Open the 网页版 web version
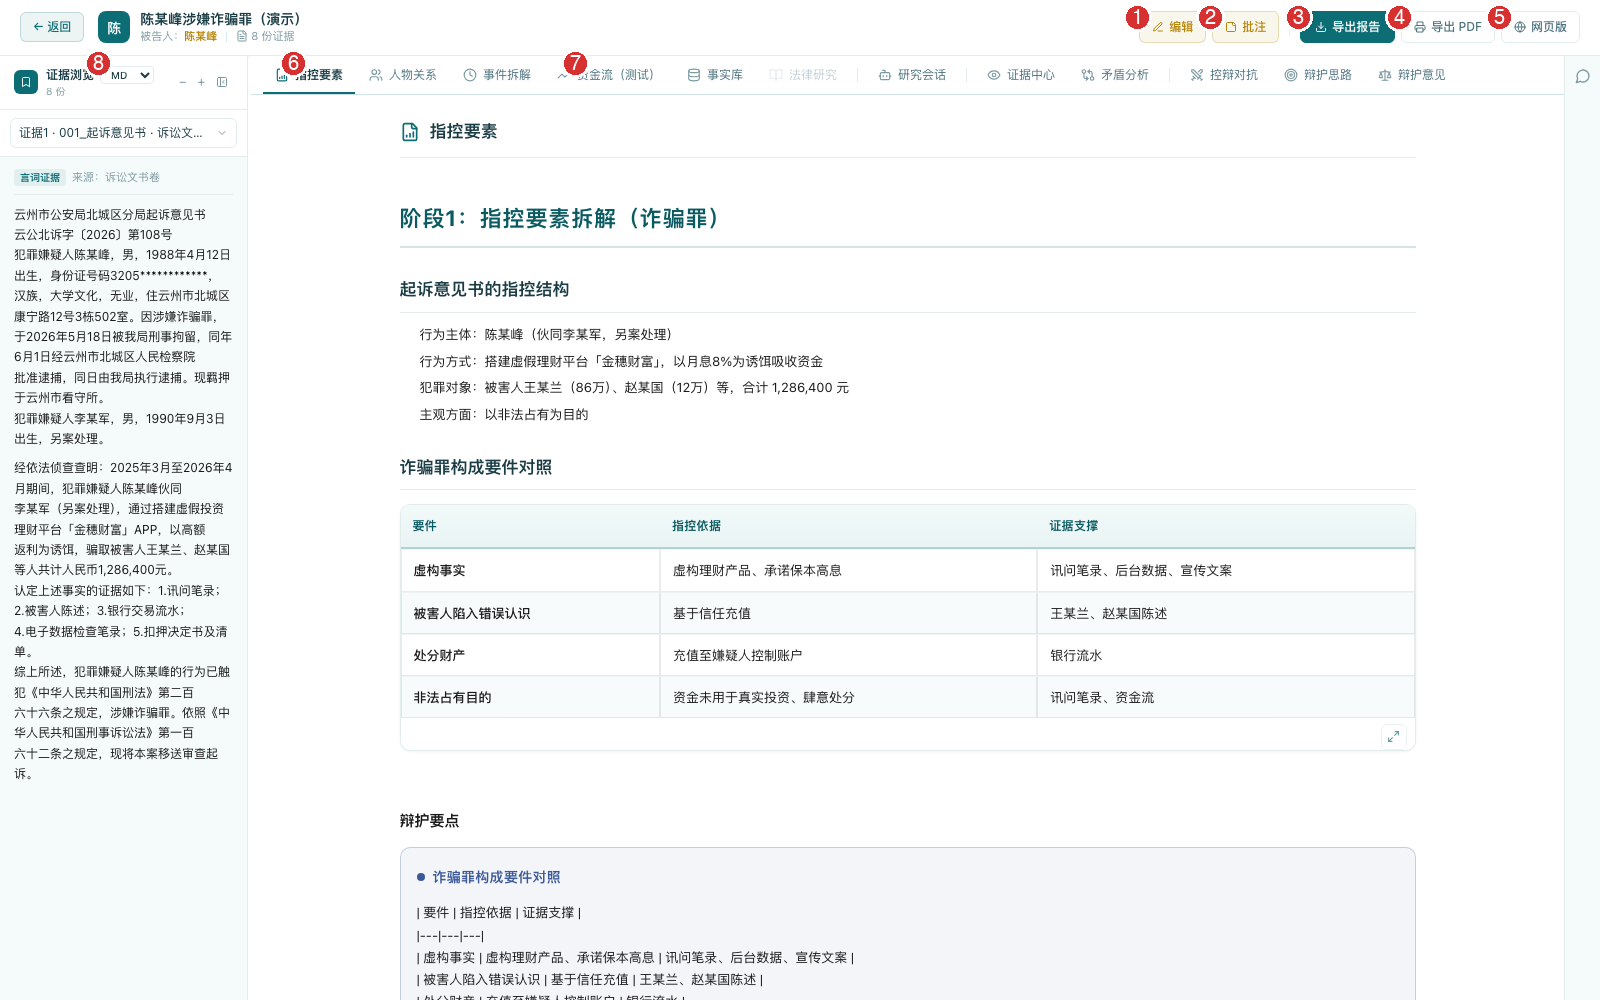 point(1540,27)
